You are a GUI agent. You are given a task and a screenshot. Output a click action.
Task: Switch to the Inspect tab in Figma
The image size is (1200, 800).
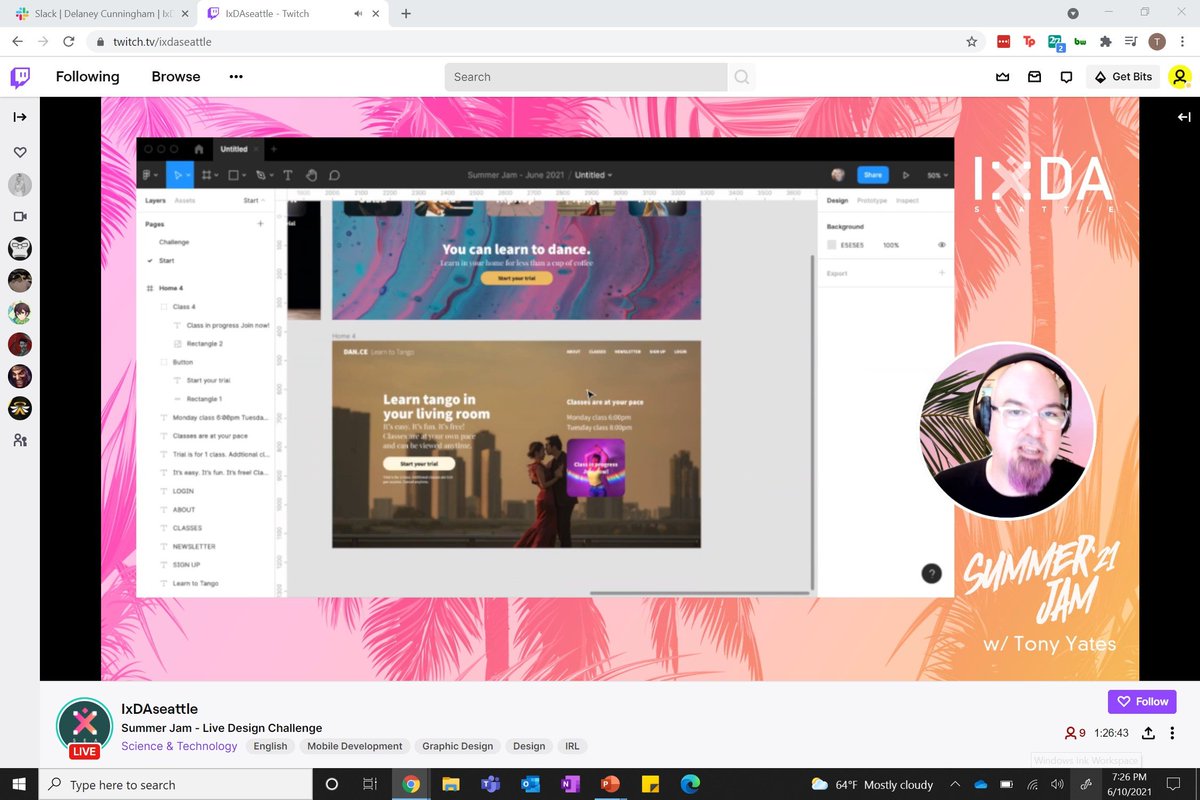pos(907,201)
